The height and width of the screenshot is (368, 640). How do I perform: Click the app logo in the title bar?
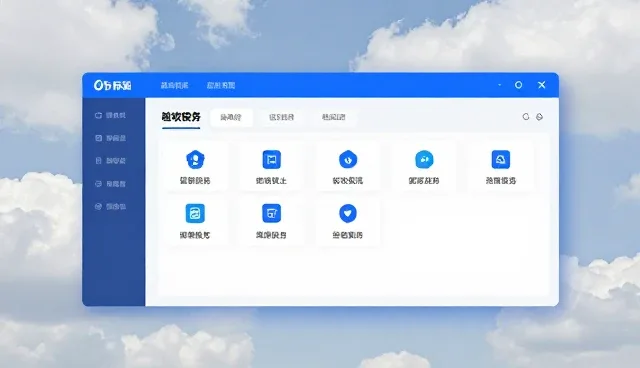[113, 85]
